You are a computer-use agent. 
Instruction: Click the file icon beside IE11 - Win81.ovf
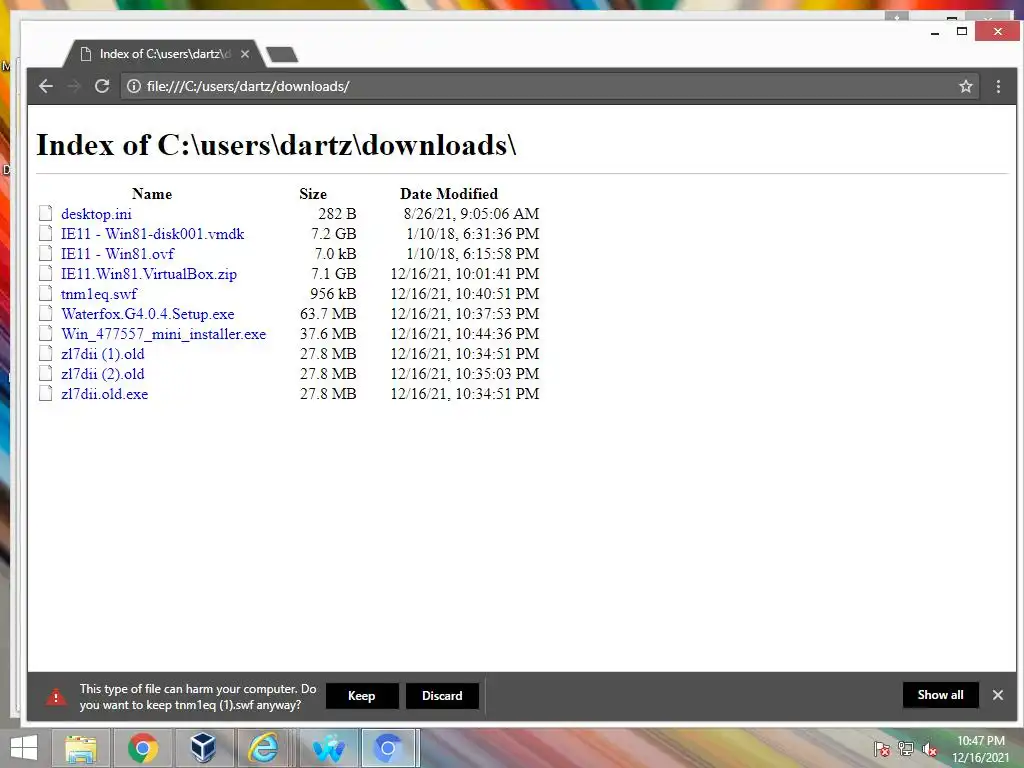click(x=45, y=253)
